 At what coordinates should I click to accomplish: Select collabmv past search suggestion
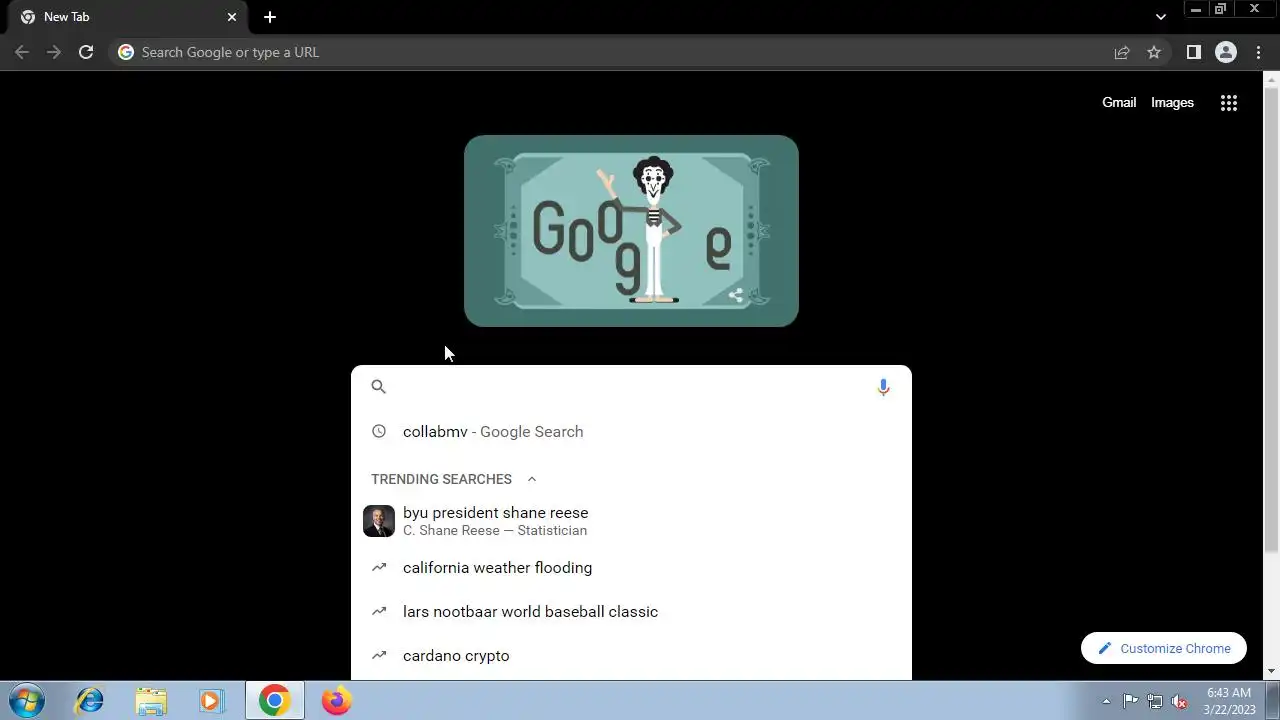(631, 432)
